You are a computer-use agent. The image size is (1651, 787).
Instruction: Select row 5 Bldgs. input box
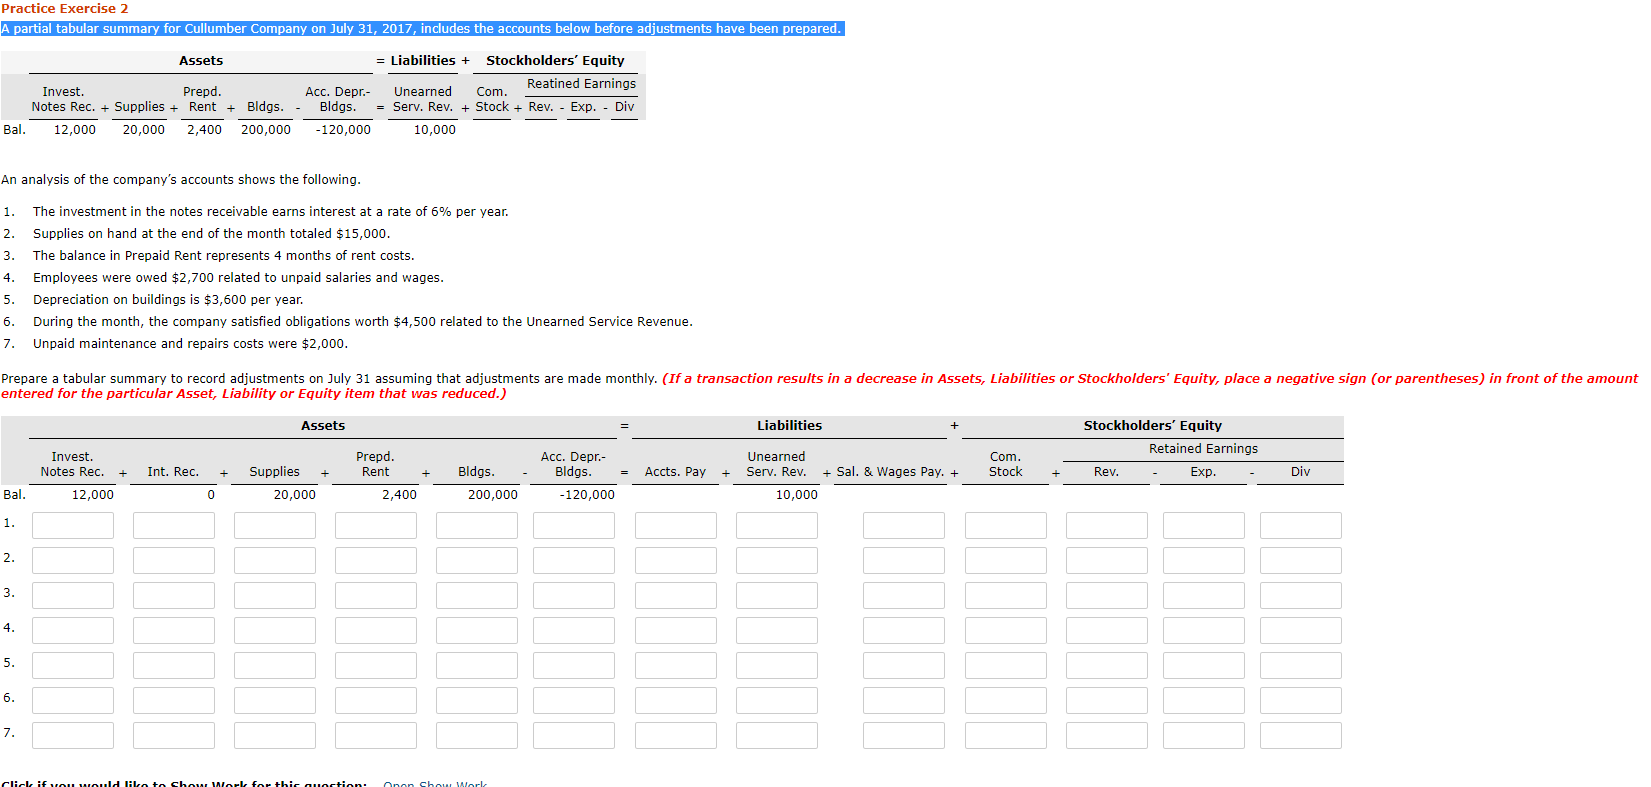click(477, 666)
